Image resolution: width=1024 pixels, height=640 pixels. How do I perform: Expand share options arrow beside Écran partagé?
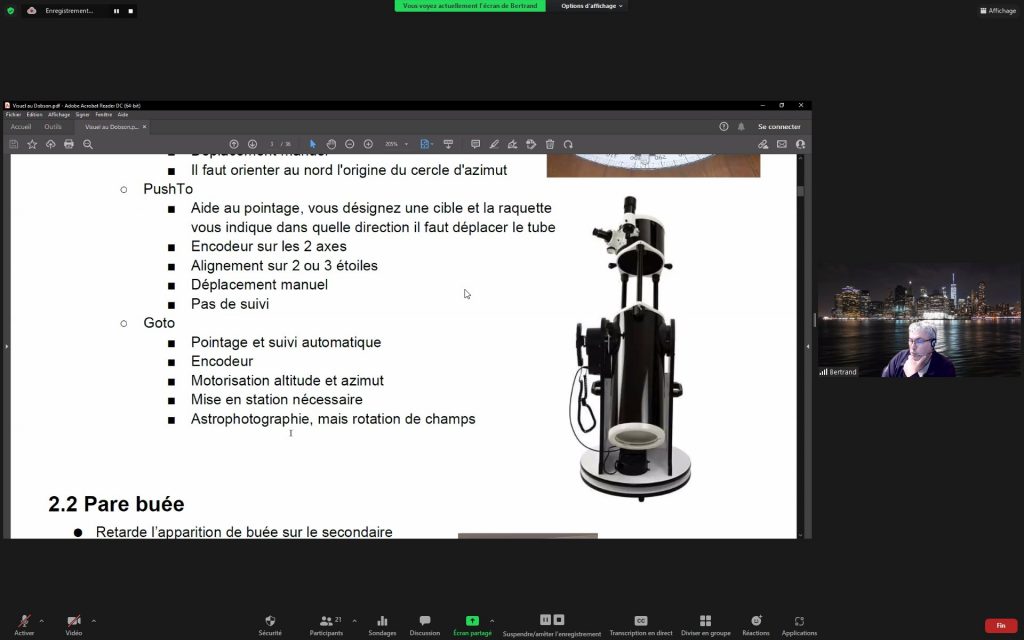point(492,620)
